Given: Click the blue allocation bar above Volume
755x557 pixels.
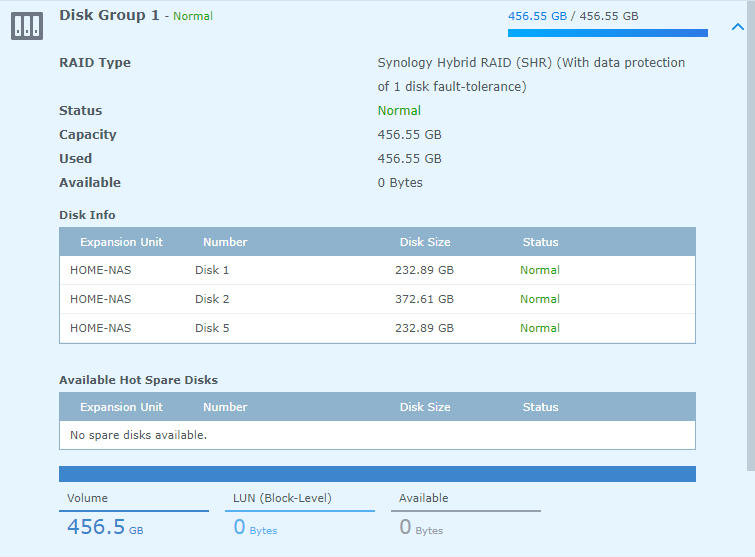Looking at the screenshot, I should tap(378, 474).
